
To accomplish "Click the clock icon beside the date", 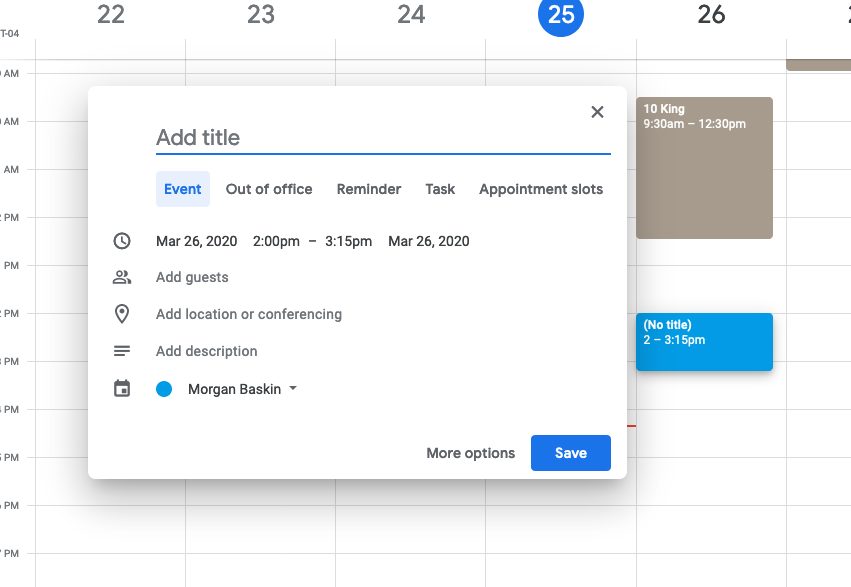I will tap(122, 241).
